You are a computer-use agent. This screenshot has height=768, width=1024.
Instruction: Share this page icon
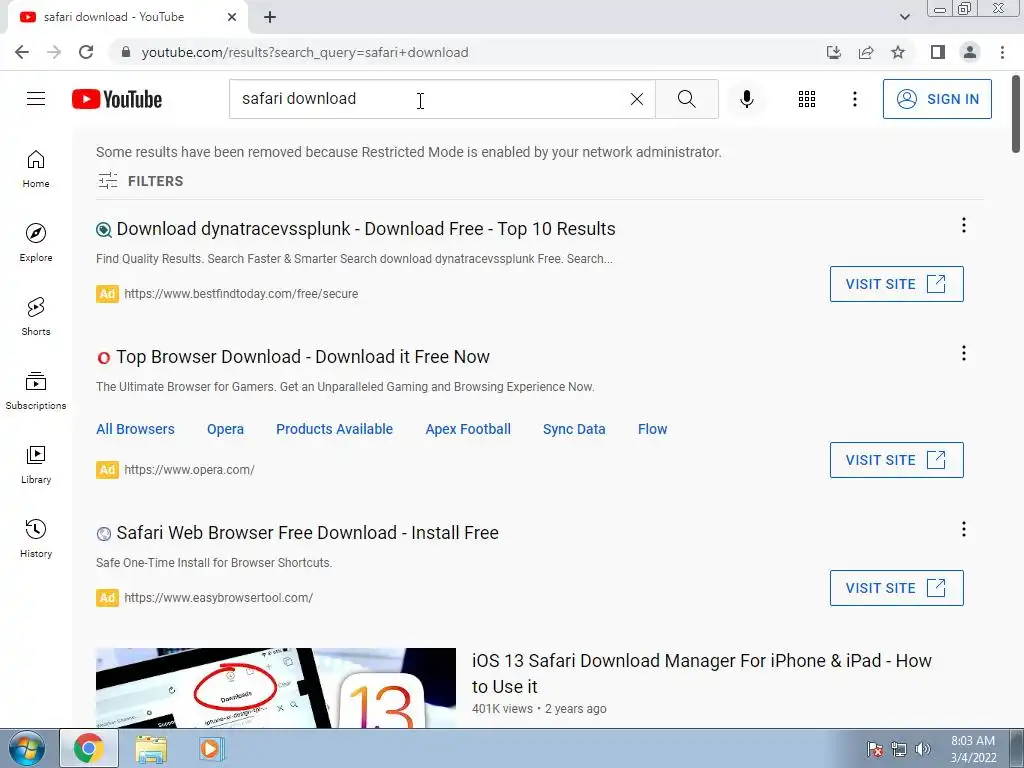point(866,52)
